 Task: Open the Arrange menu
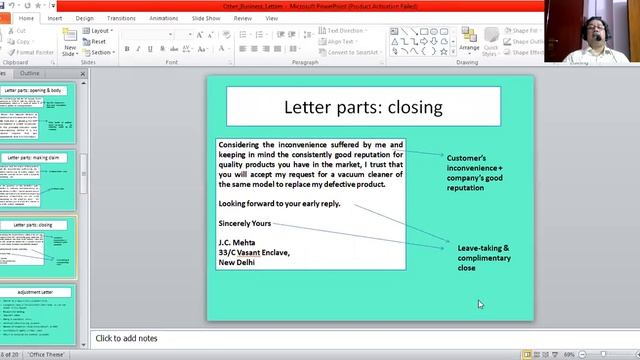[469, 41]
